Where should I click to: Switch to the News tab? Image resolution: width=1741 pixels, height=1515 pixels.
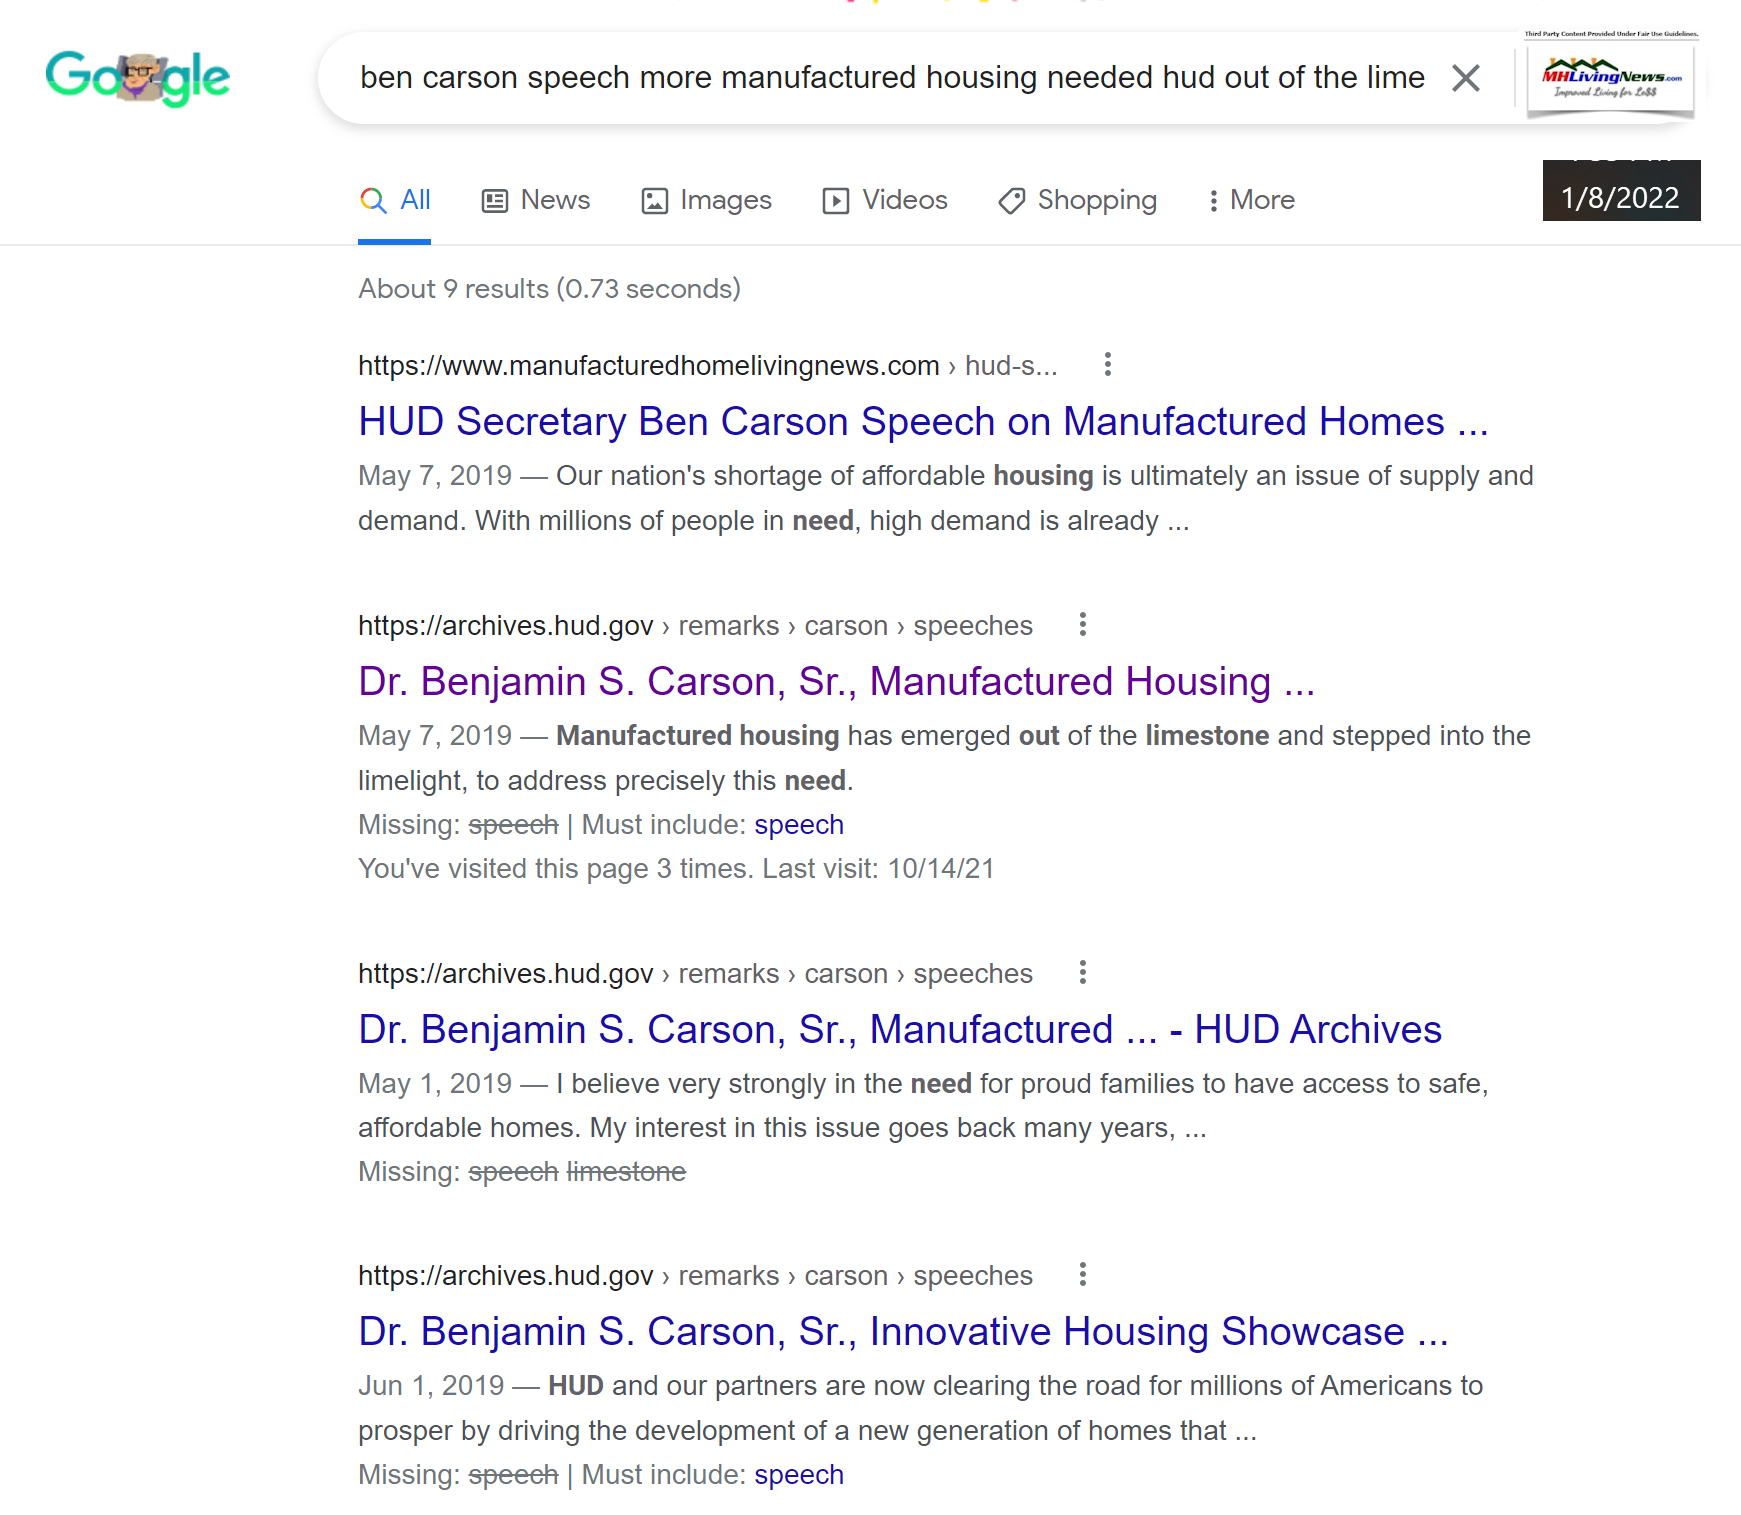click(x=536, y=200)
